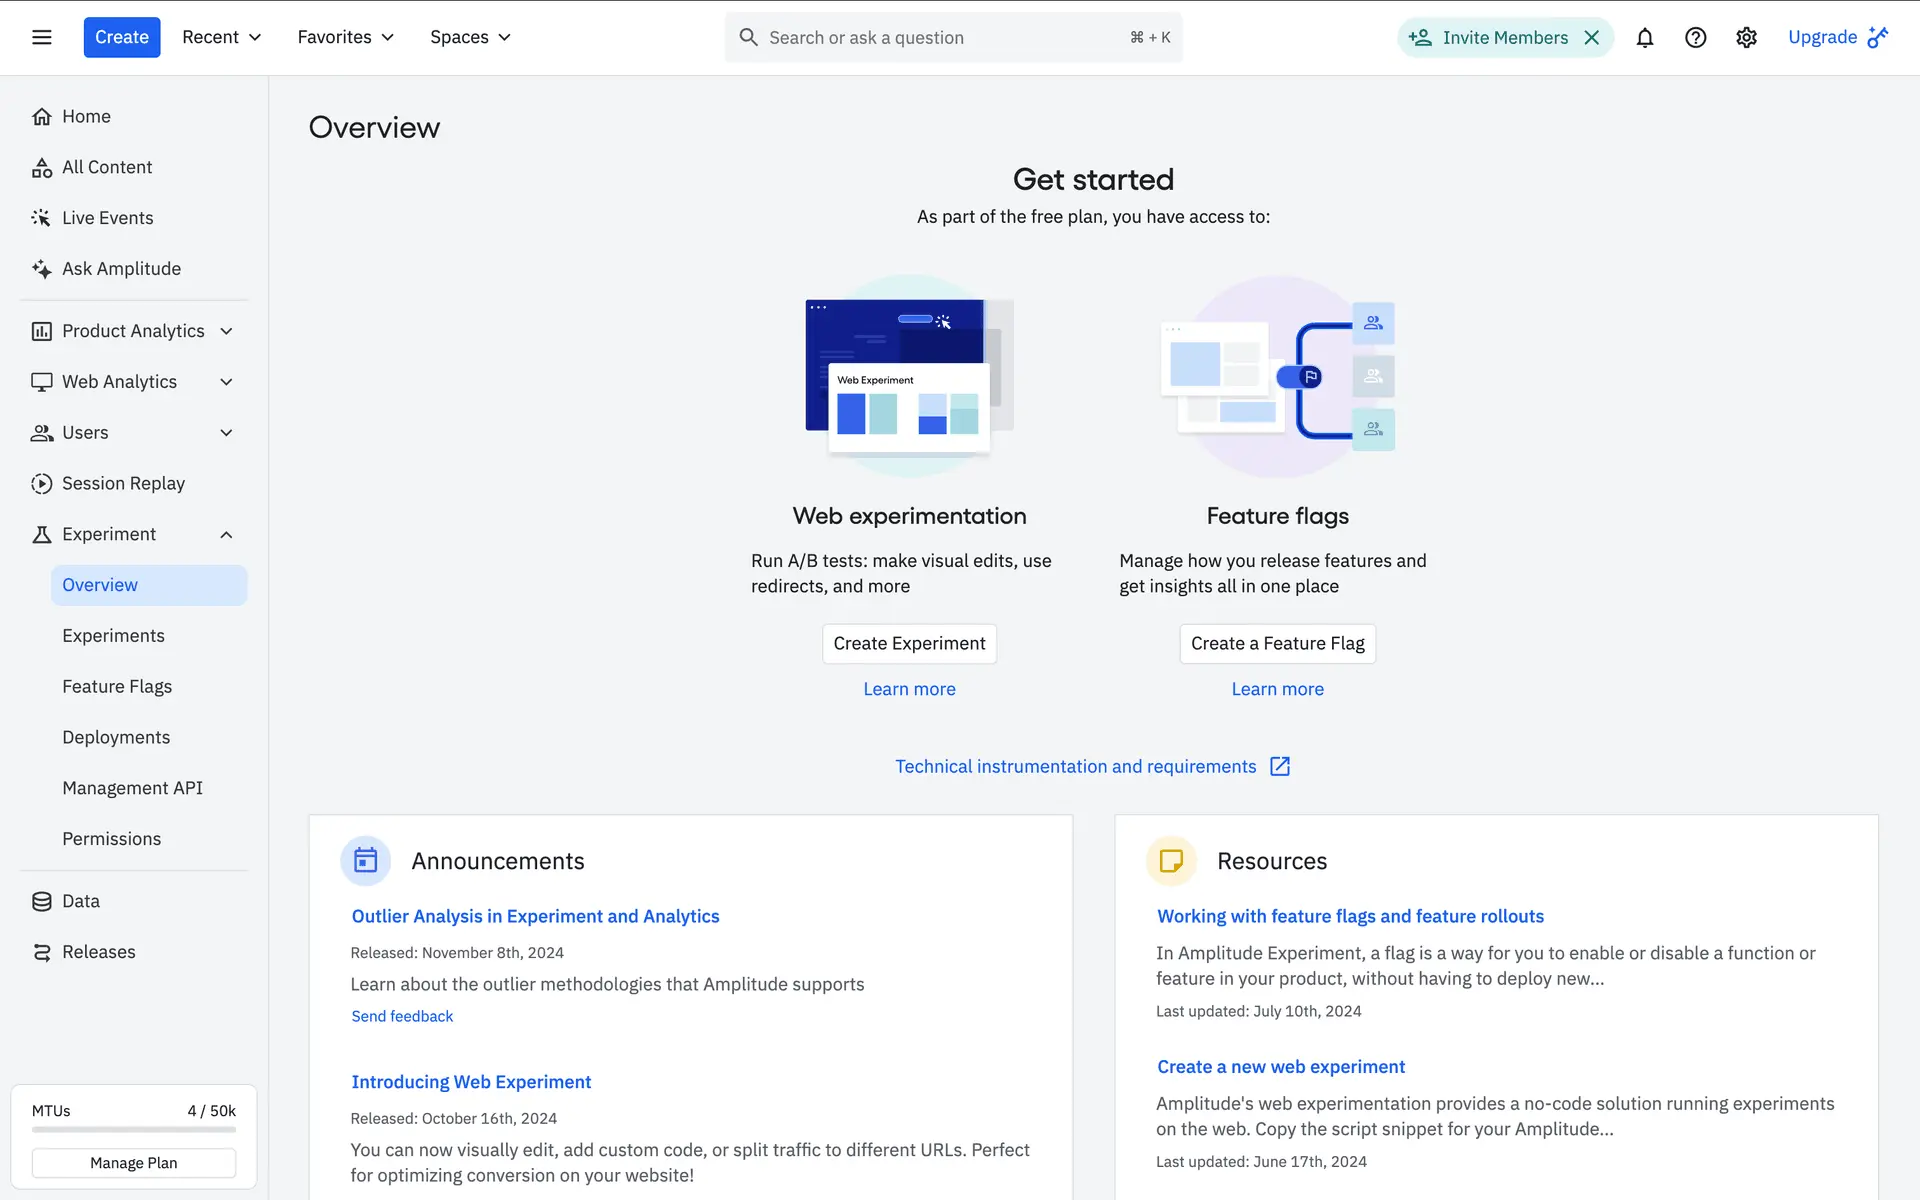Expand the Web Analytics section
Screen dimensions: 1920x1200
tap(226, 382)
